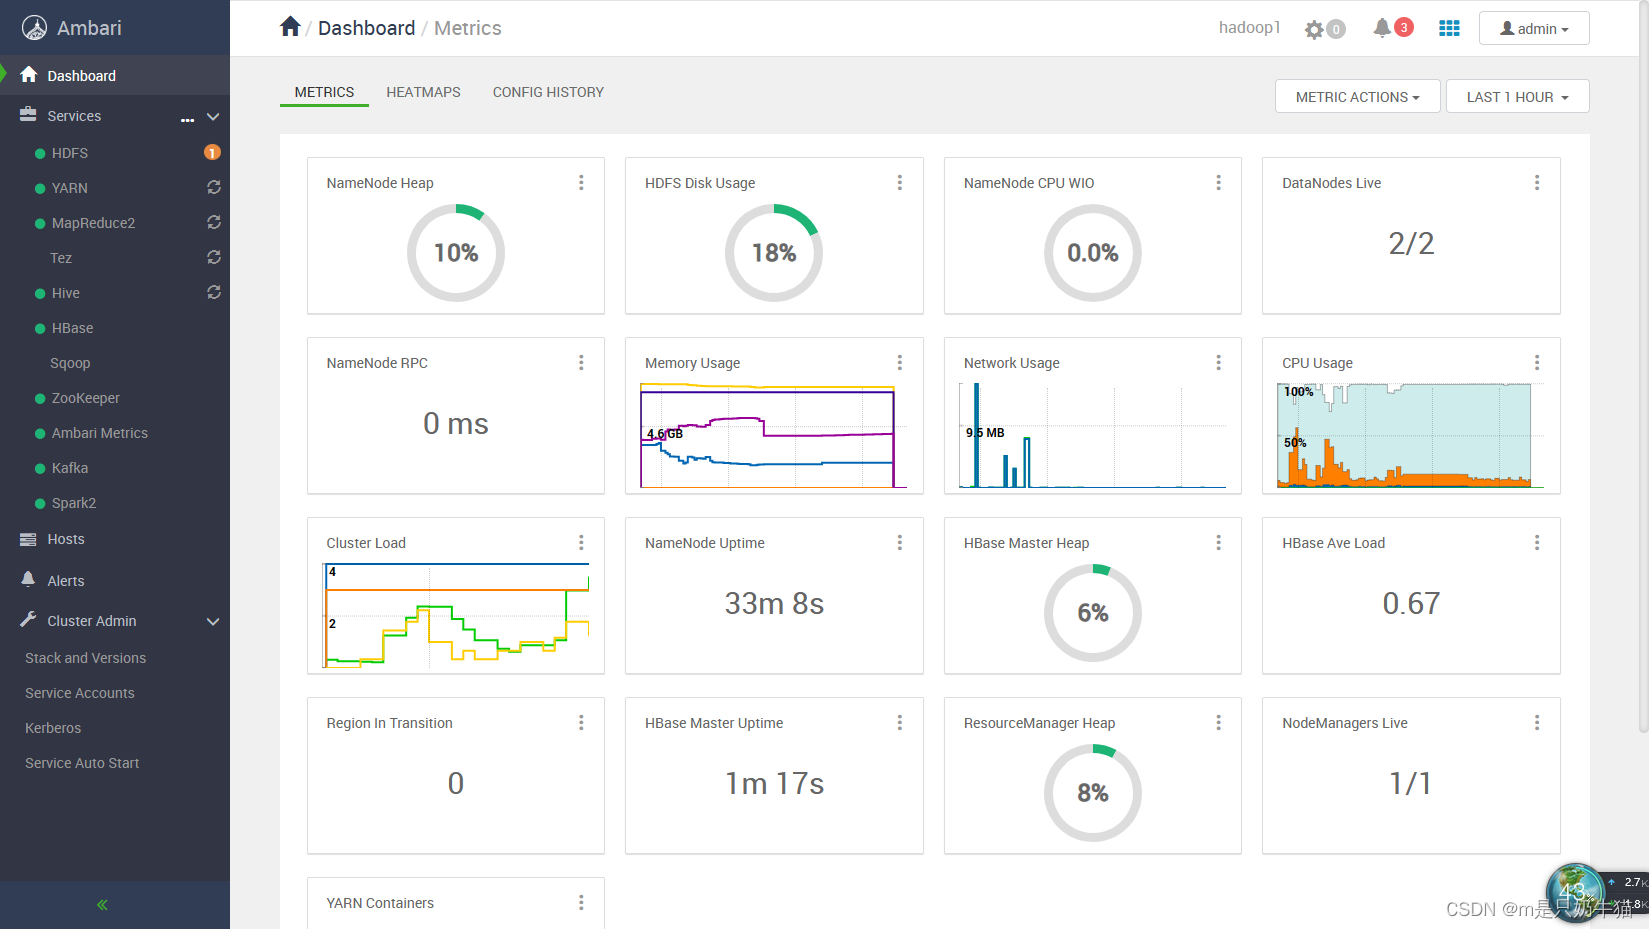Click Tez restart-required icon
Screen dimensions: 1649x929
tap(214, 257)
